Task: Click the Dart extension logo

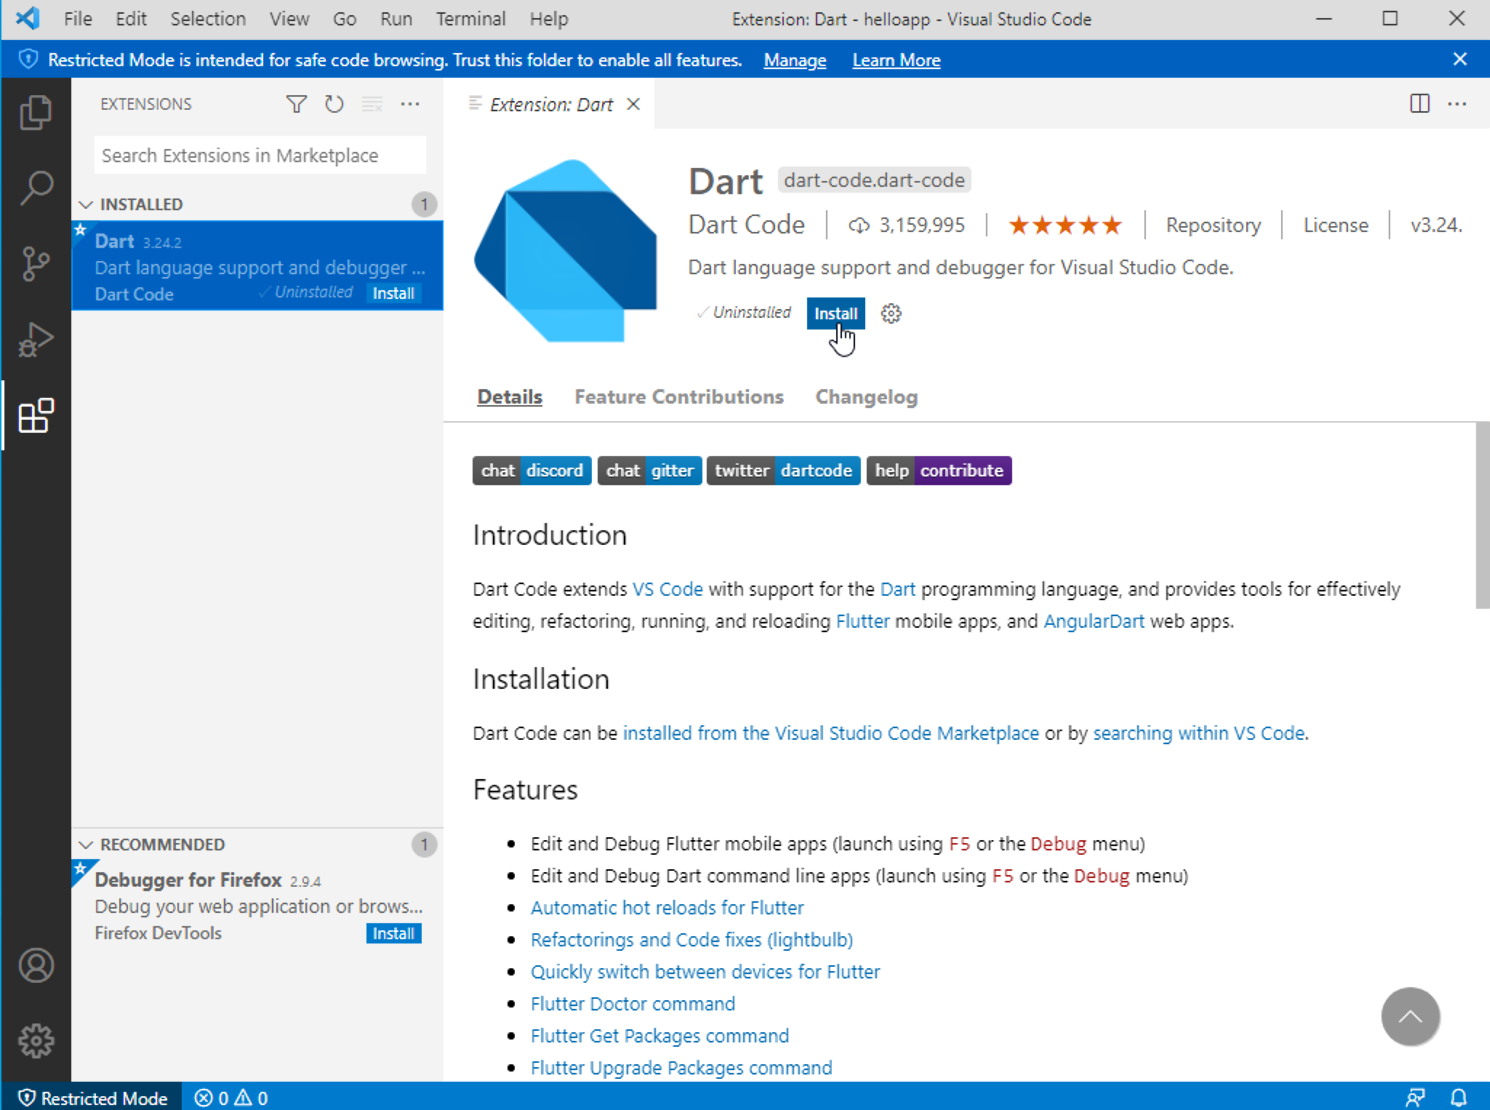Action: pos(565,251)
